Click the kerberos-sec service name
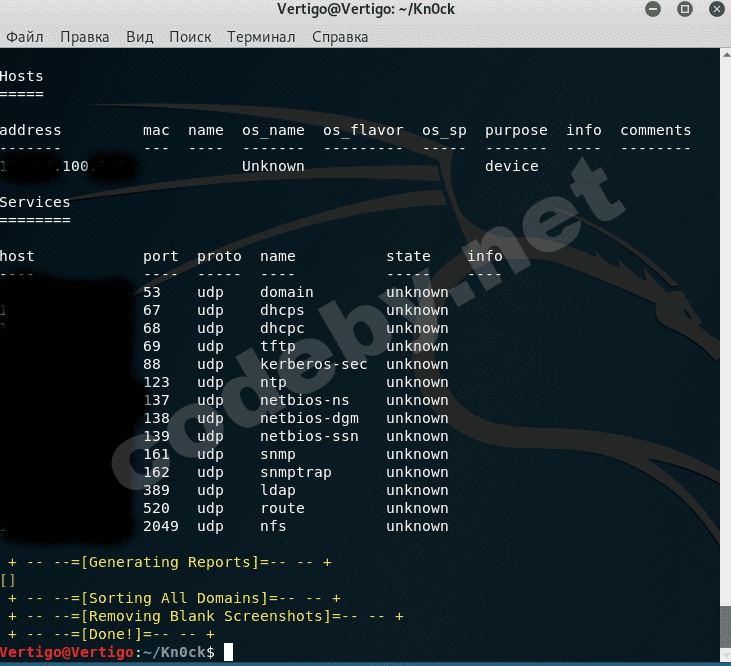Viewport: 731px width, 666px height. click(313, 364)
